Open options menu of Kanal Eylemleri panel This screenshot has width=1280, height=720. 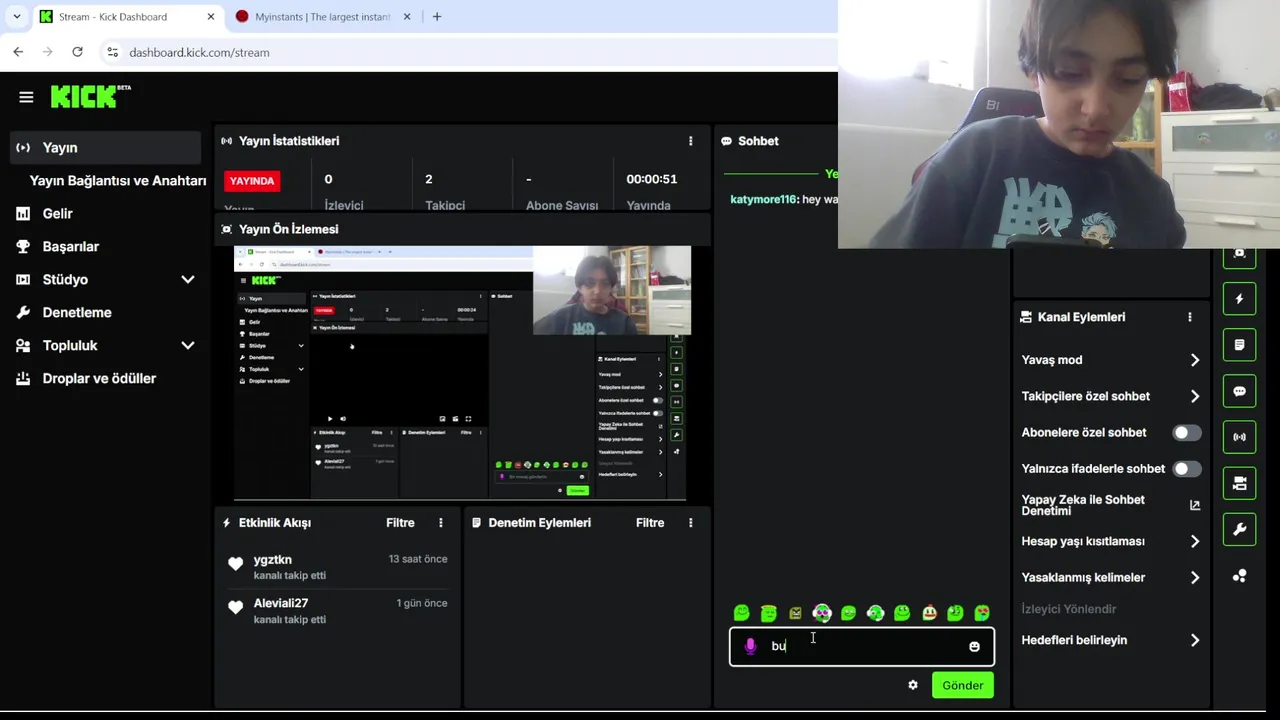coord(1189,317)
